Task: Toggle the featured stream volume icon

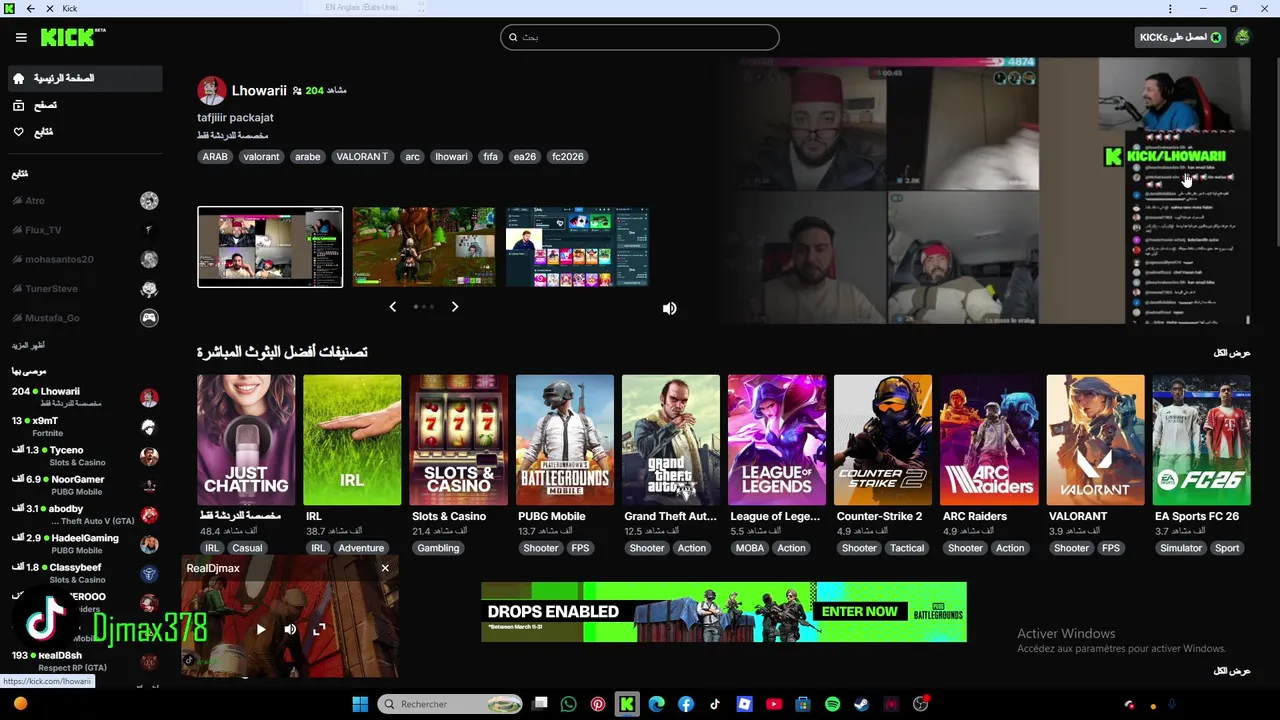Action: tap(670, 308)
